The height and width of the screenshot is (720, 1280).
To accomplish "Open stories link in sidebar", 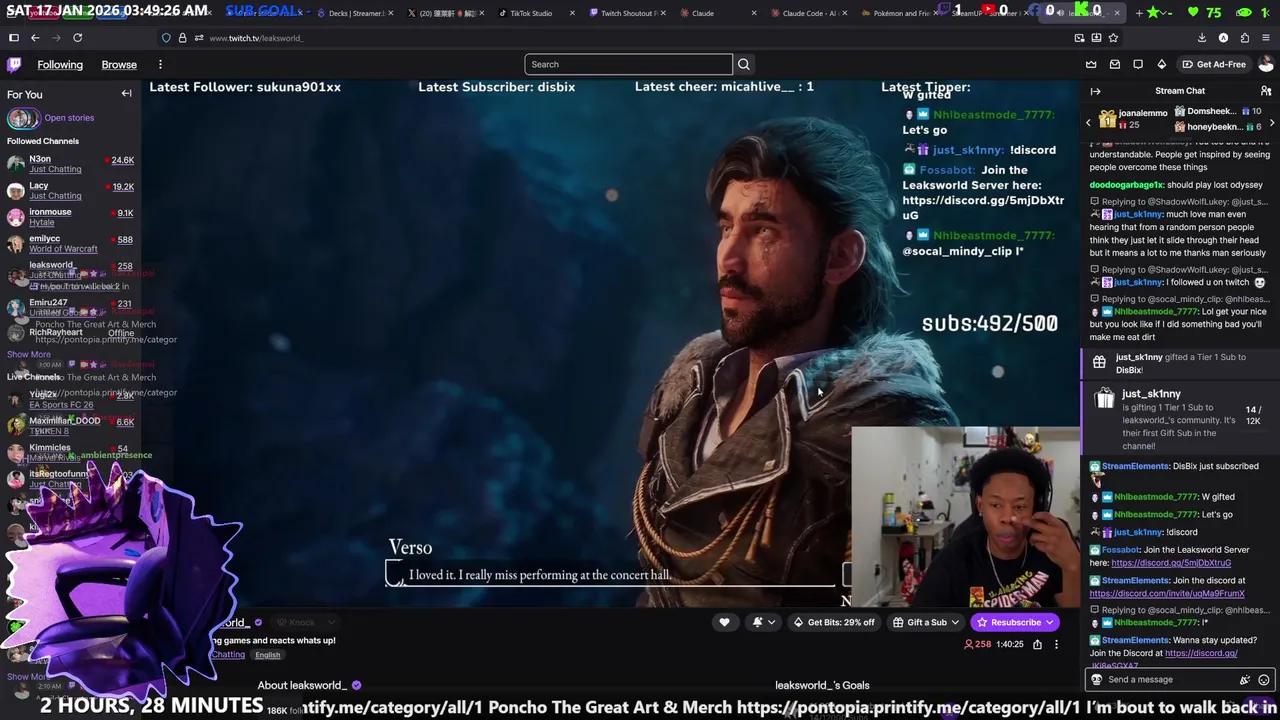I will [x=69, y=118].
